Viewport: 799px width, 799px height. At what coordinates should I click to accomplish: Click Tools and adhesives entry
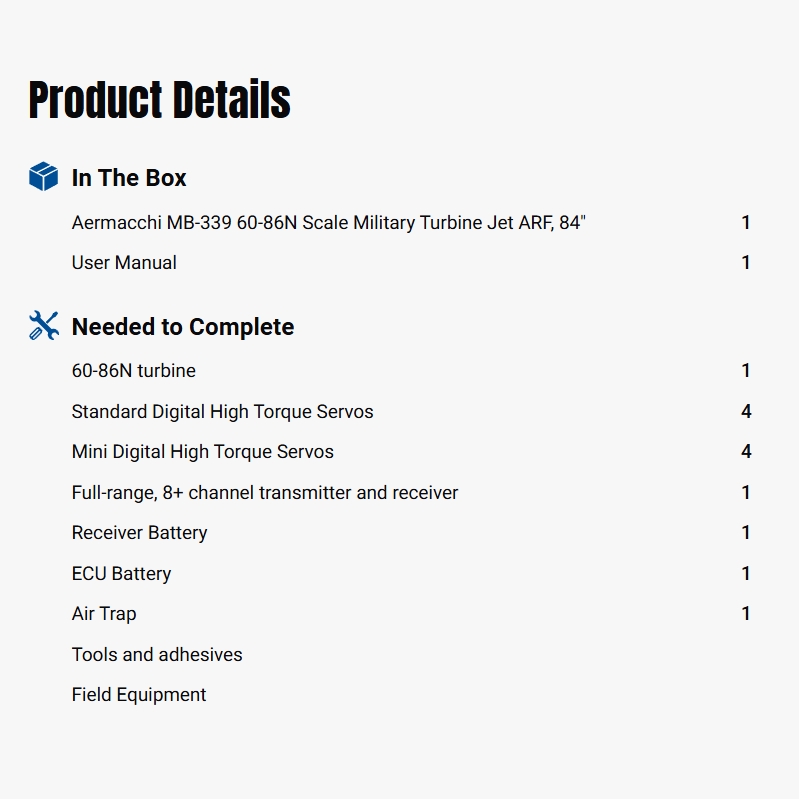tap(157, 655)
